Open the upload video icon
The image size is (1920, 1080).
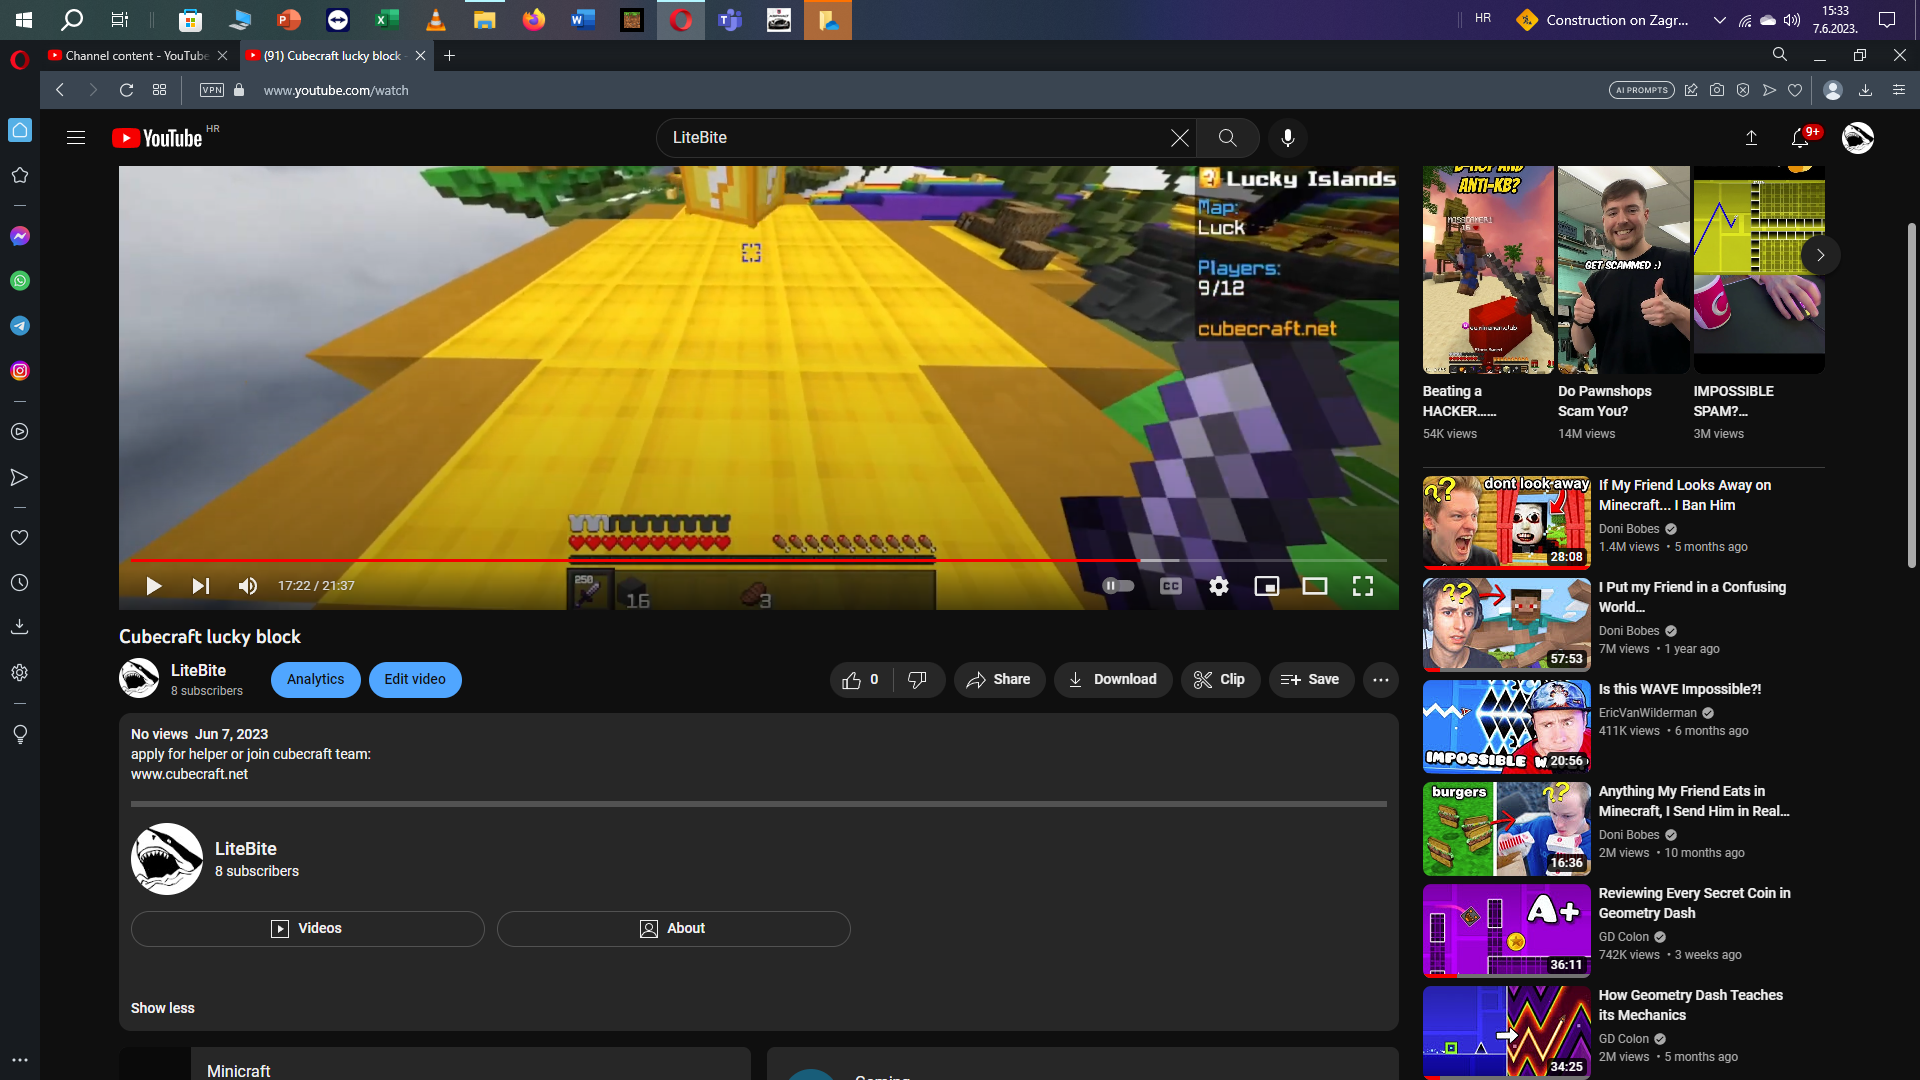tap(1751, 138)
